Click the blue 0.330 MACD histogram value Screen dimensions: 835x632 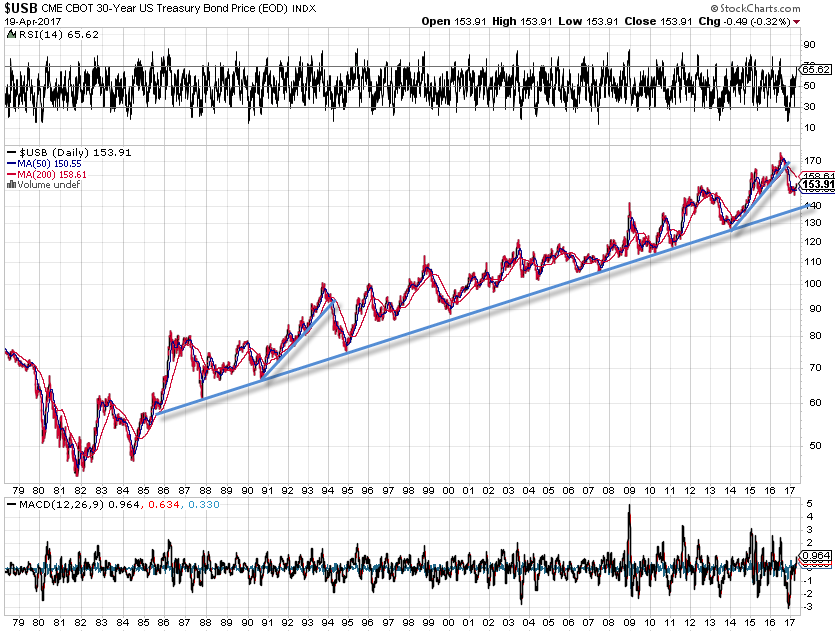tap(203, 504)
